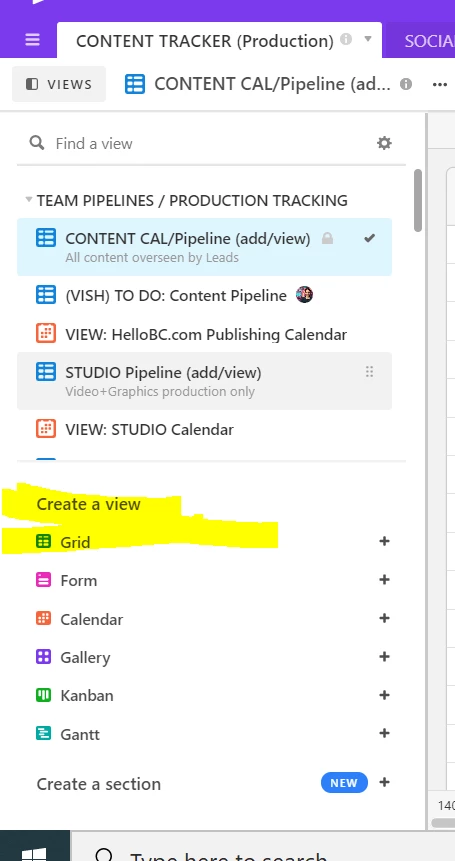Toggle the VIEWS sidebar button
This screenshot has width=455, height=861.
point(59,84)
